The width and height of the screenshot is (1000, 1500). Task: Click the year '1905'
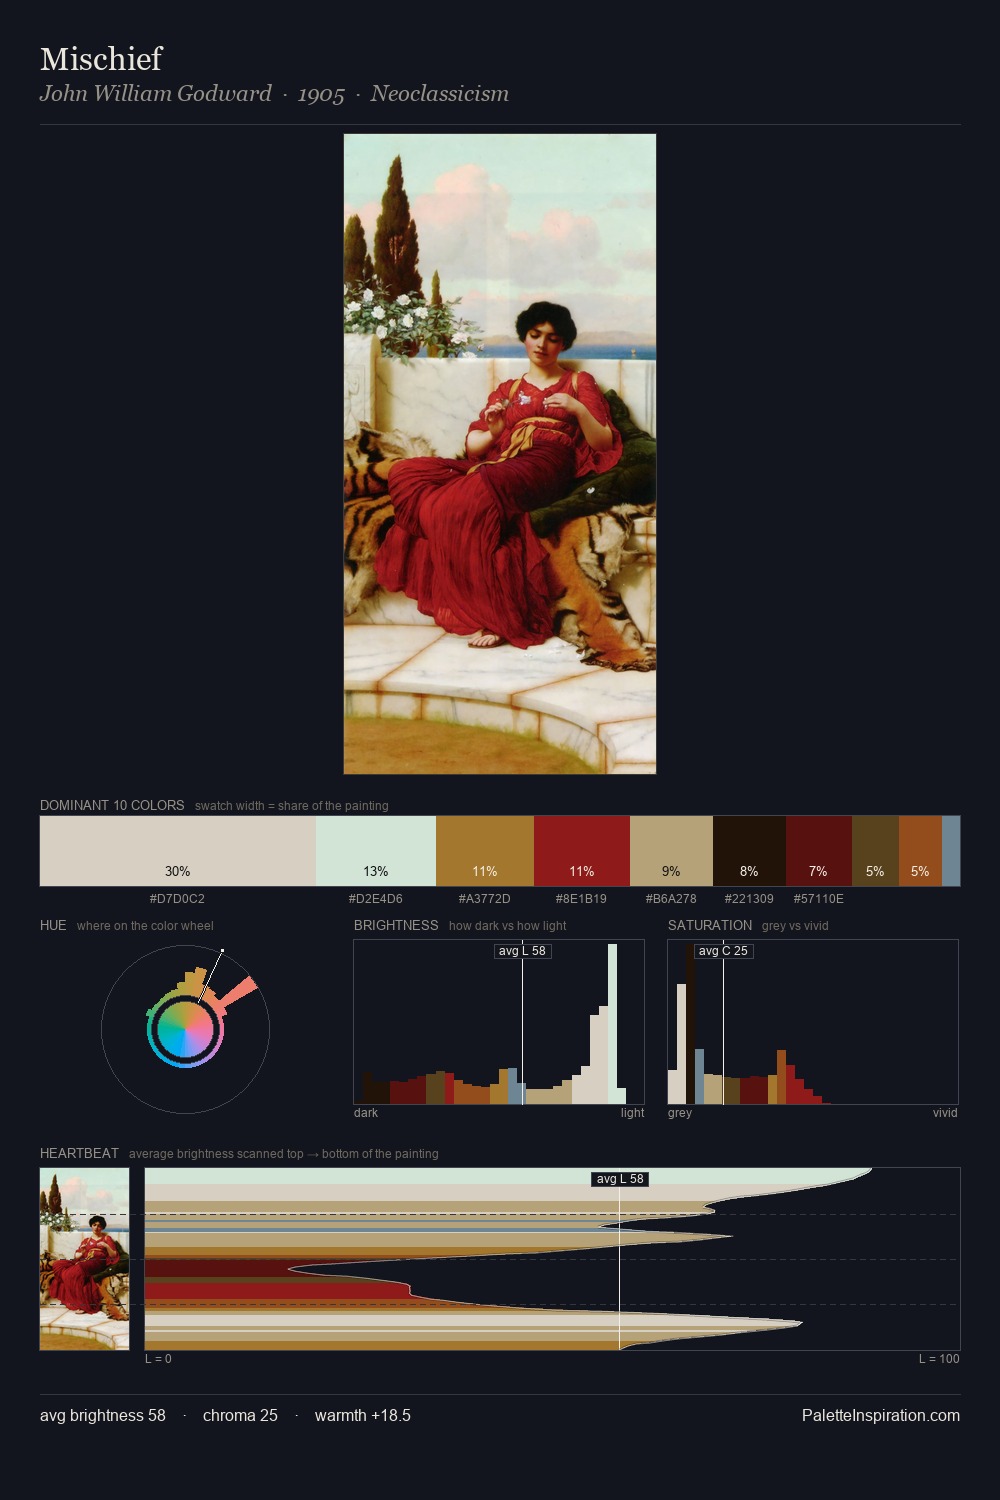(x=321, y=94)
